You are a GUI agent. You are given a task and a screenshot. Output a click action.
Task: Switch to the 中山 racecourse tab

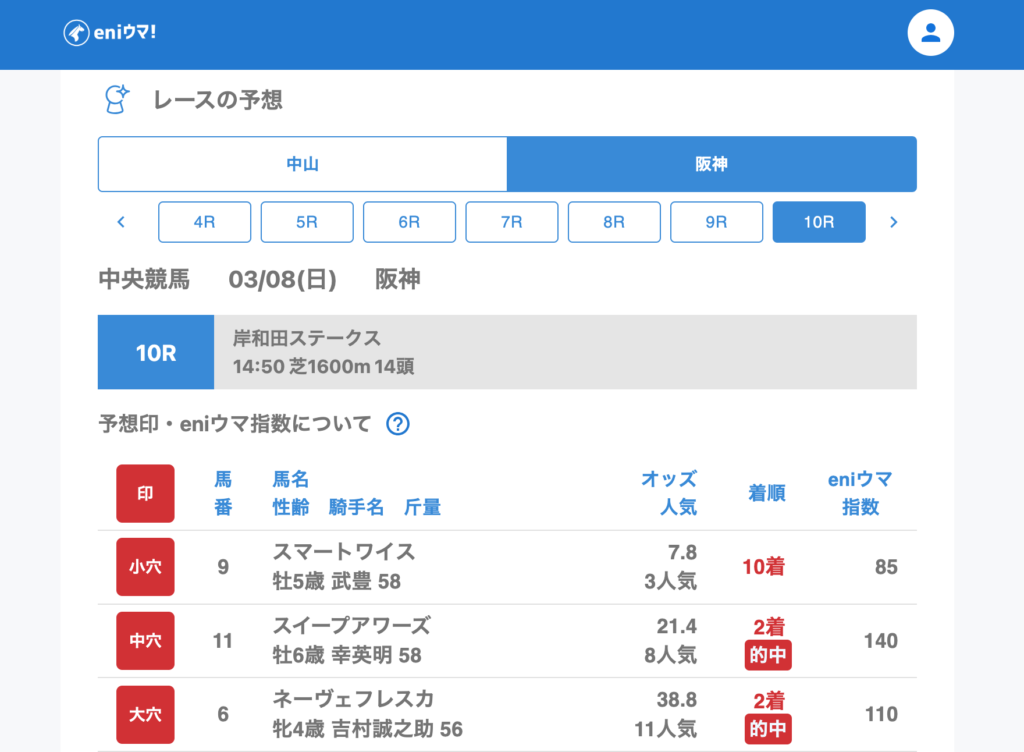coord(302,164)
